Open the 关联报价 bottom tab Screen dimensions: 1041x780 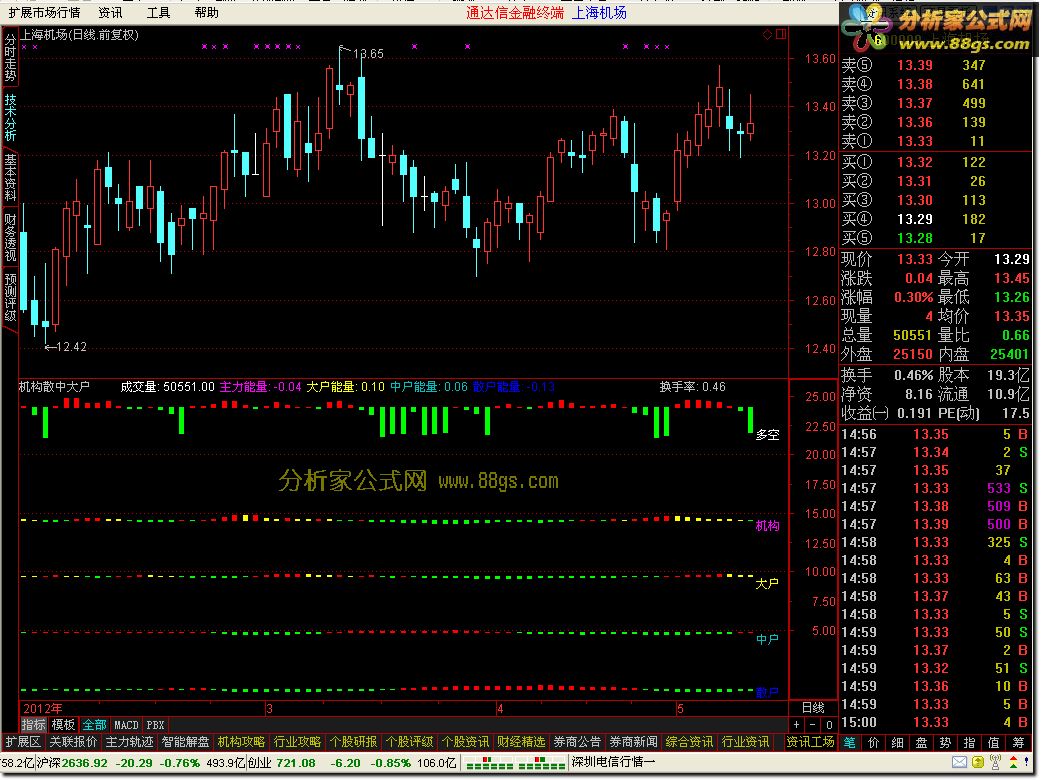coord(73,742)
